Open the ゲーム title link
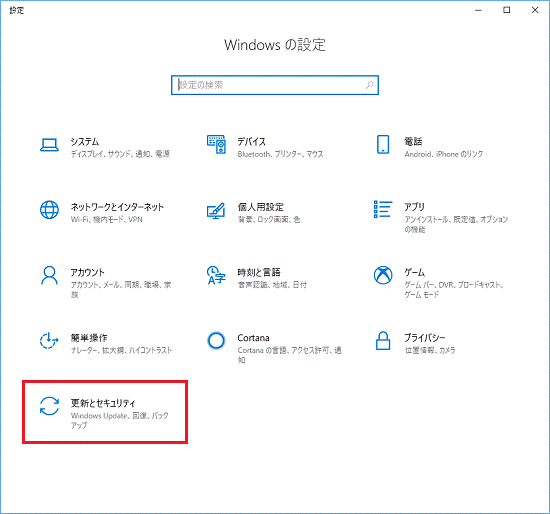This screenshot has height=514, width=550. pyautogui.click(x=414, y=273)
